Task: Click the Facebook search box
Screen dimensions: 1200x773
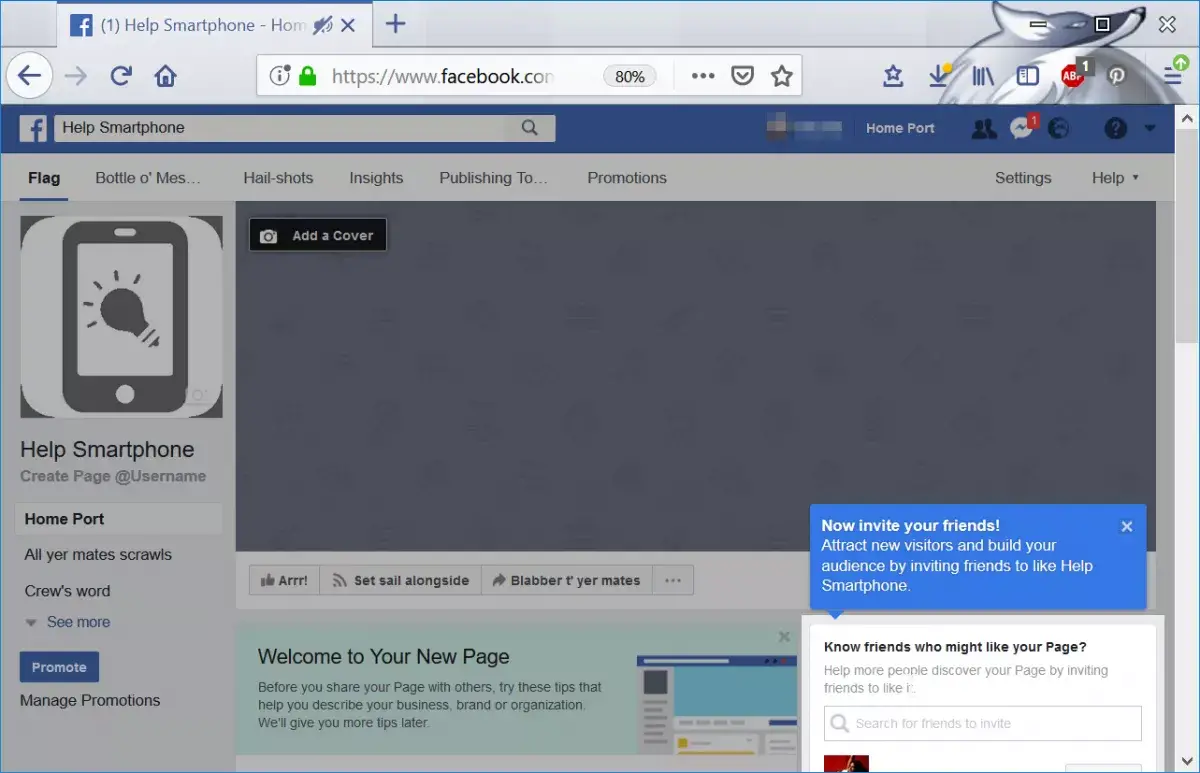Action: click(x=304, y=128)
